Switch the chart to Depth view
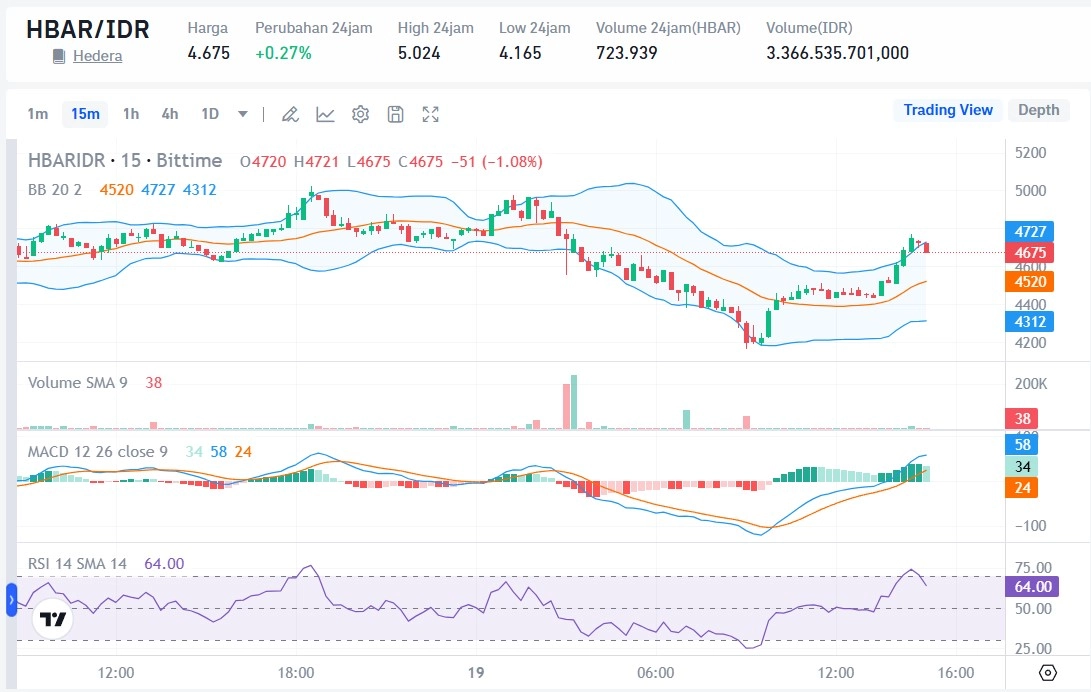Screen dimensions: 1091x692 pos(1039,110)
